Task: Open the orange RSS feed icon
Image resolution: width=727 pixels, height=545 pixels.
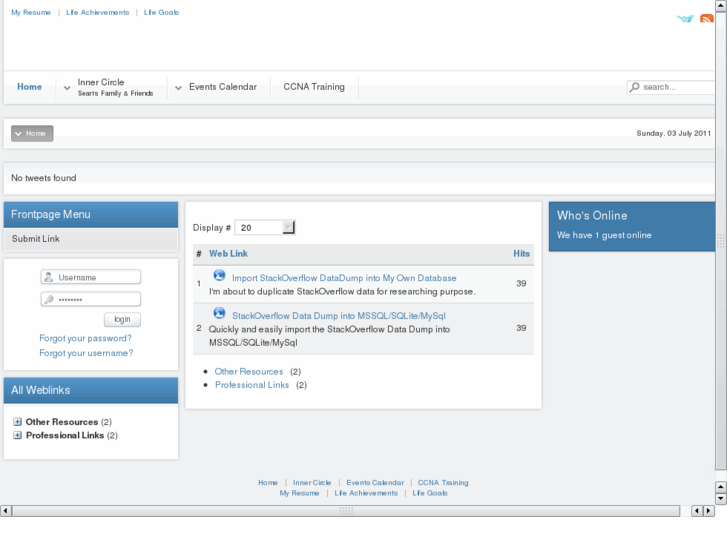Action: tap(707, 19)
